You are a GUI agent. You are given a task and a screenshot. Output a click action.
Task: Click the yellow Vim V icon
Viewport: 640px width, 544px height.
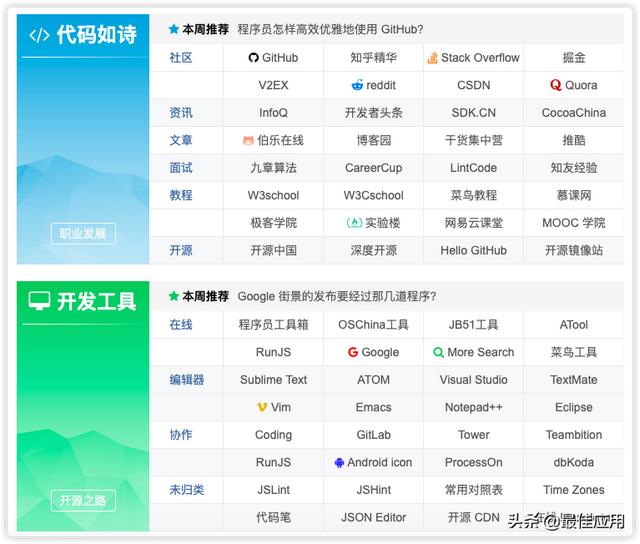(x=262, y=407)
